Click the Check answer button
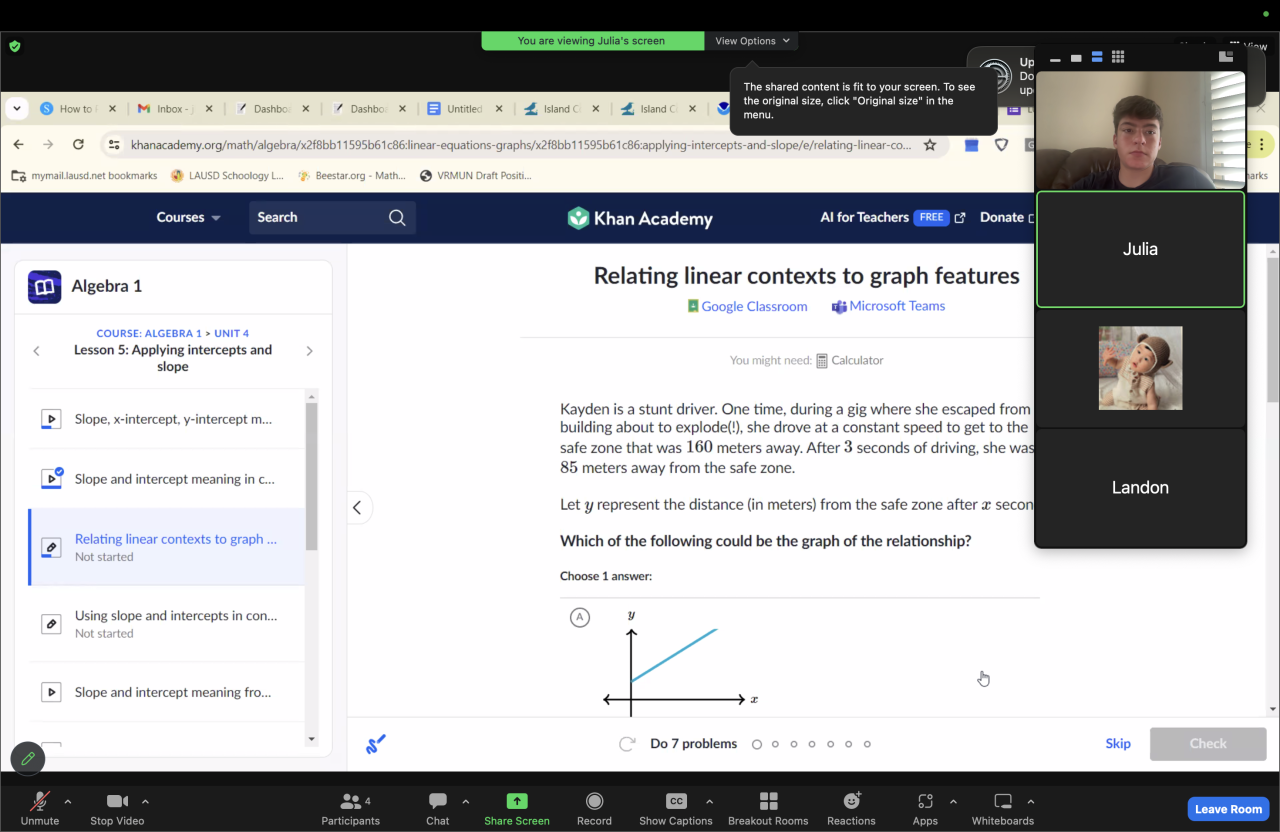Screen dimensions: 1280x832 pyautogui.click(x=1208, y=743)
